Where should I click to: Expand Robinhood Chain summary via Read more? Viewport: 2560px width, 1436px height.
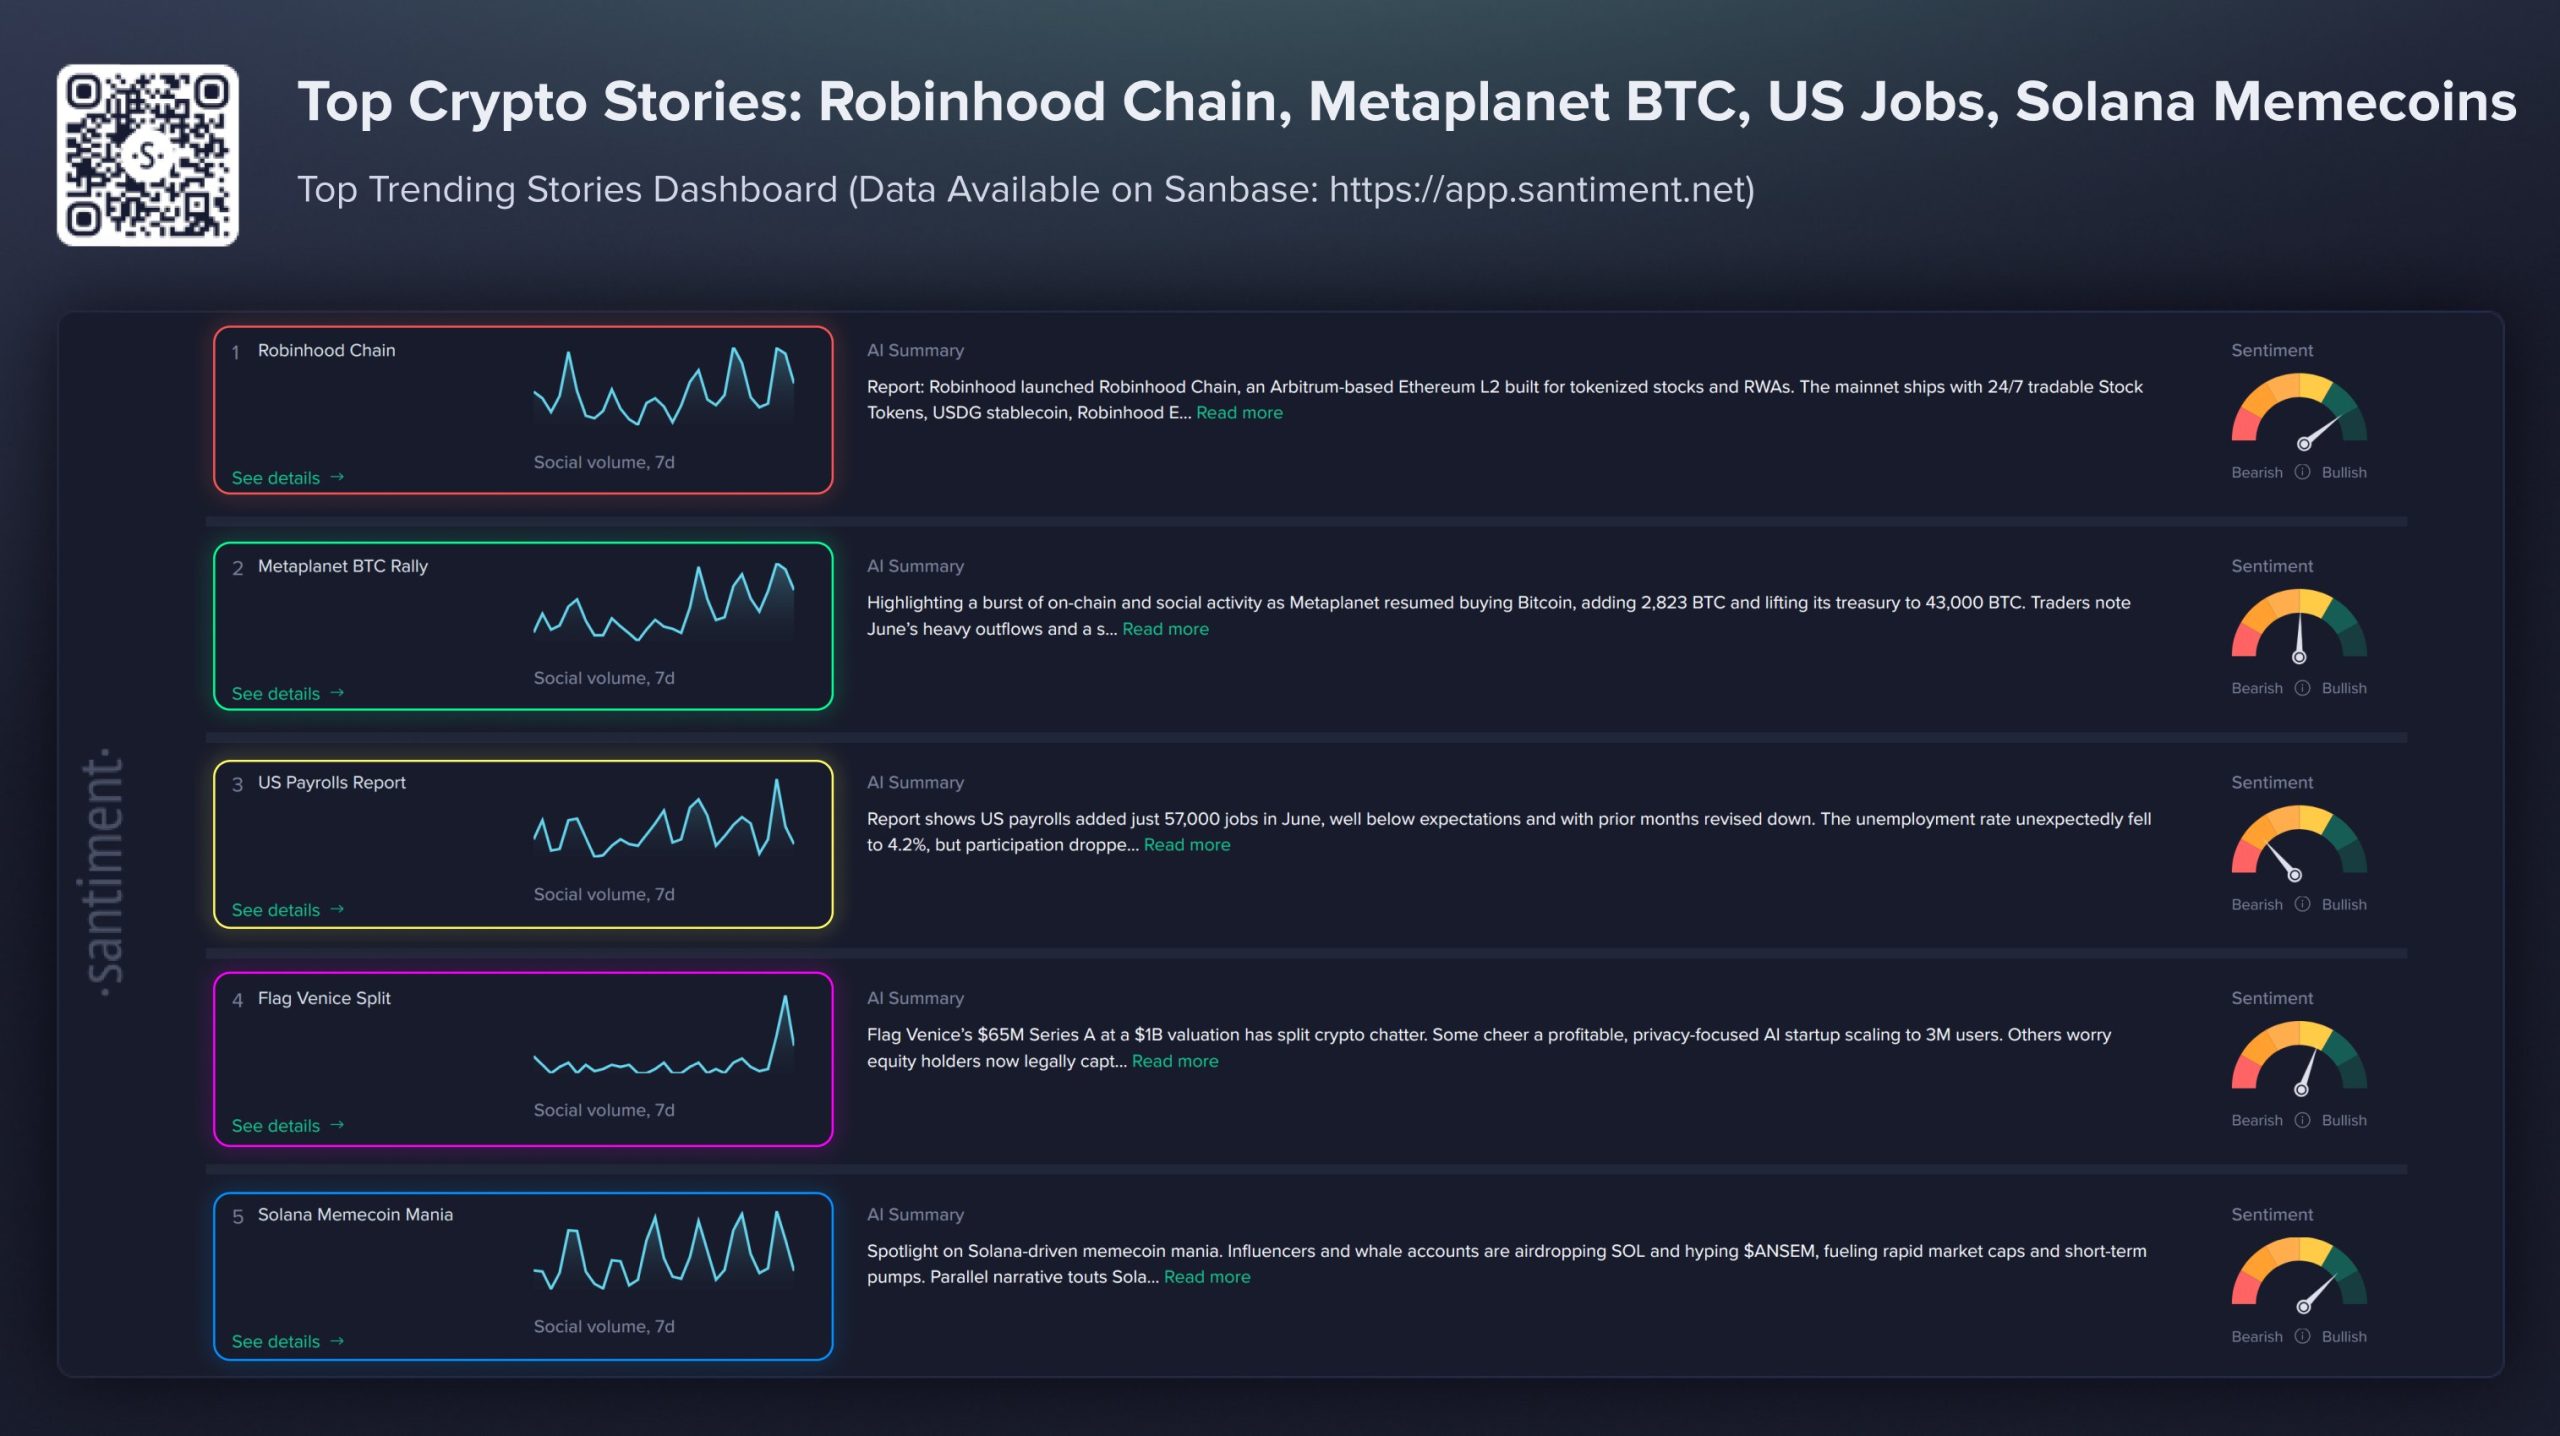point(1239,413)
